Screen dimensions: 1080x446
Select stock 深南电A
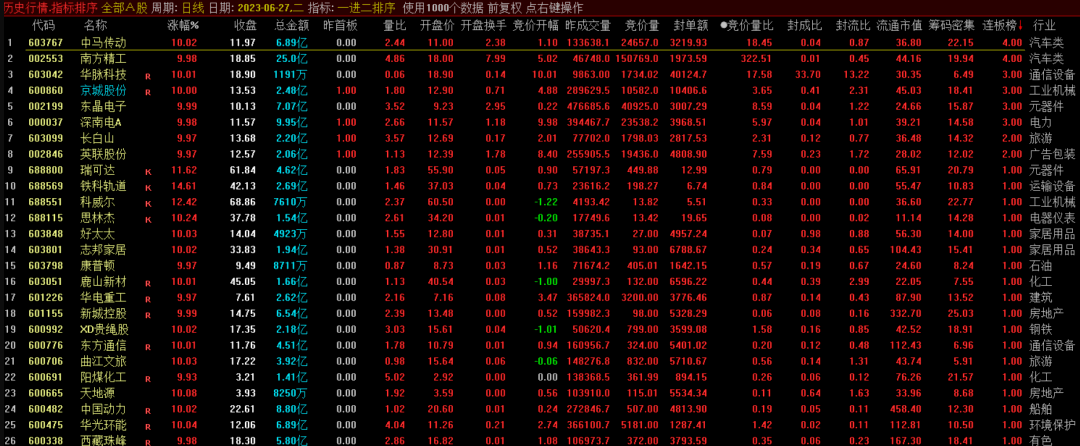[x=102, y=122]
